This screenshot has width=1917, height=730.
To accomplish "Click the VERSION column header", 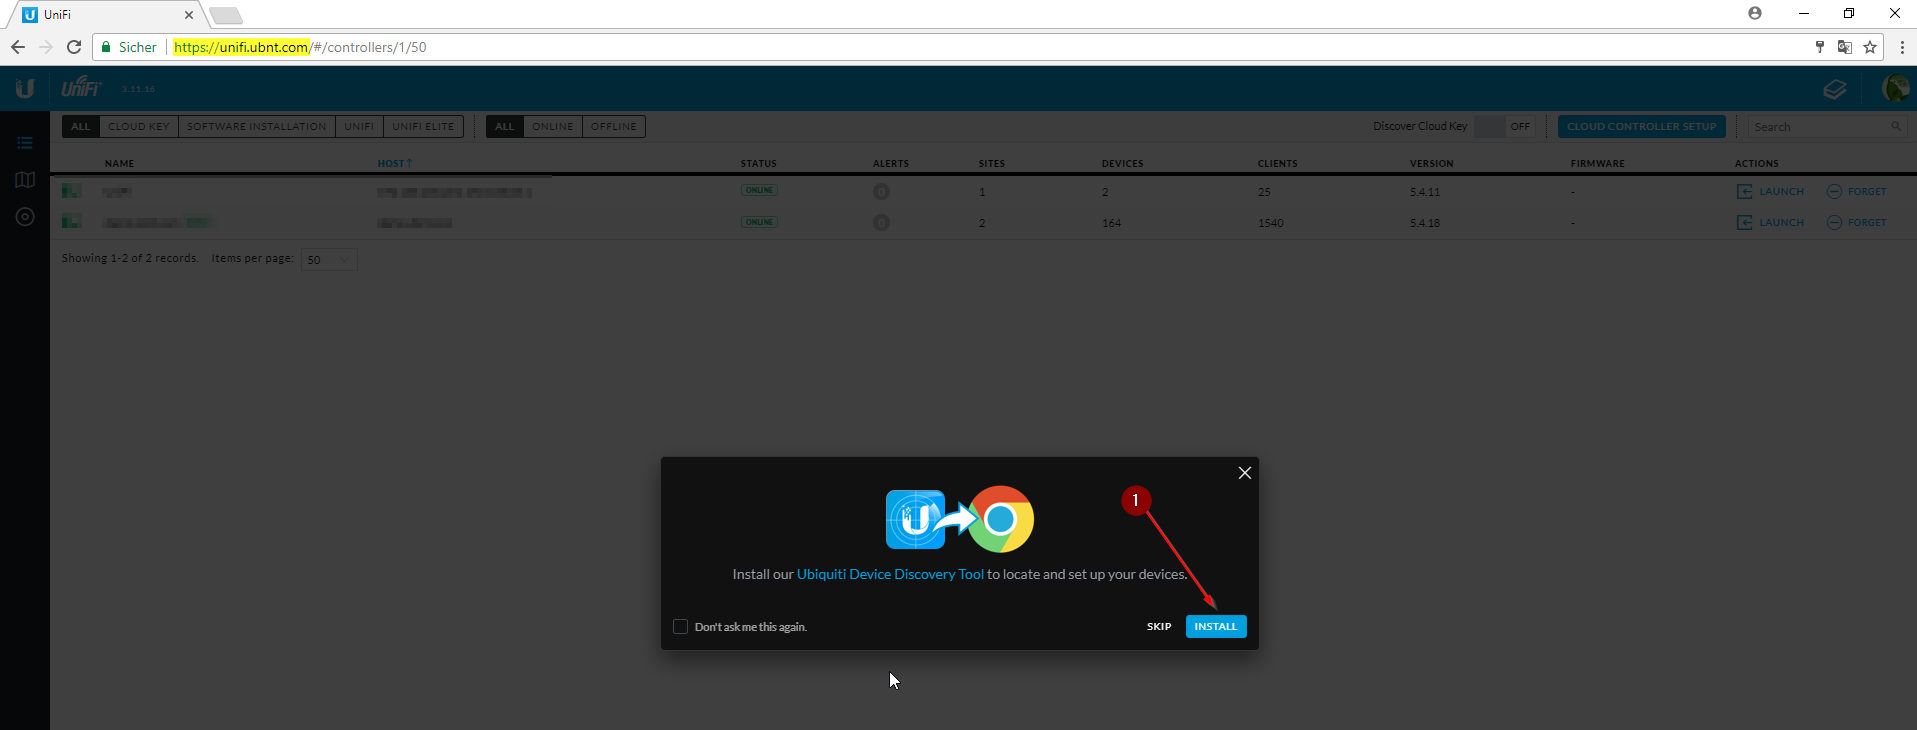I will point(1431,163).
